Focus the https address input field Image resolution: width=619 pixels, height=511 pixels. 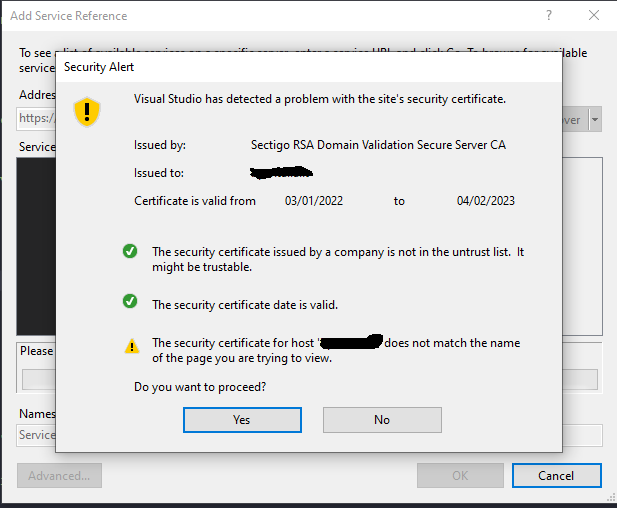click(36, 118)
